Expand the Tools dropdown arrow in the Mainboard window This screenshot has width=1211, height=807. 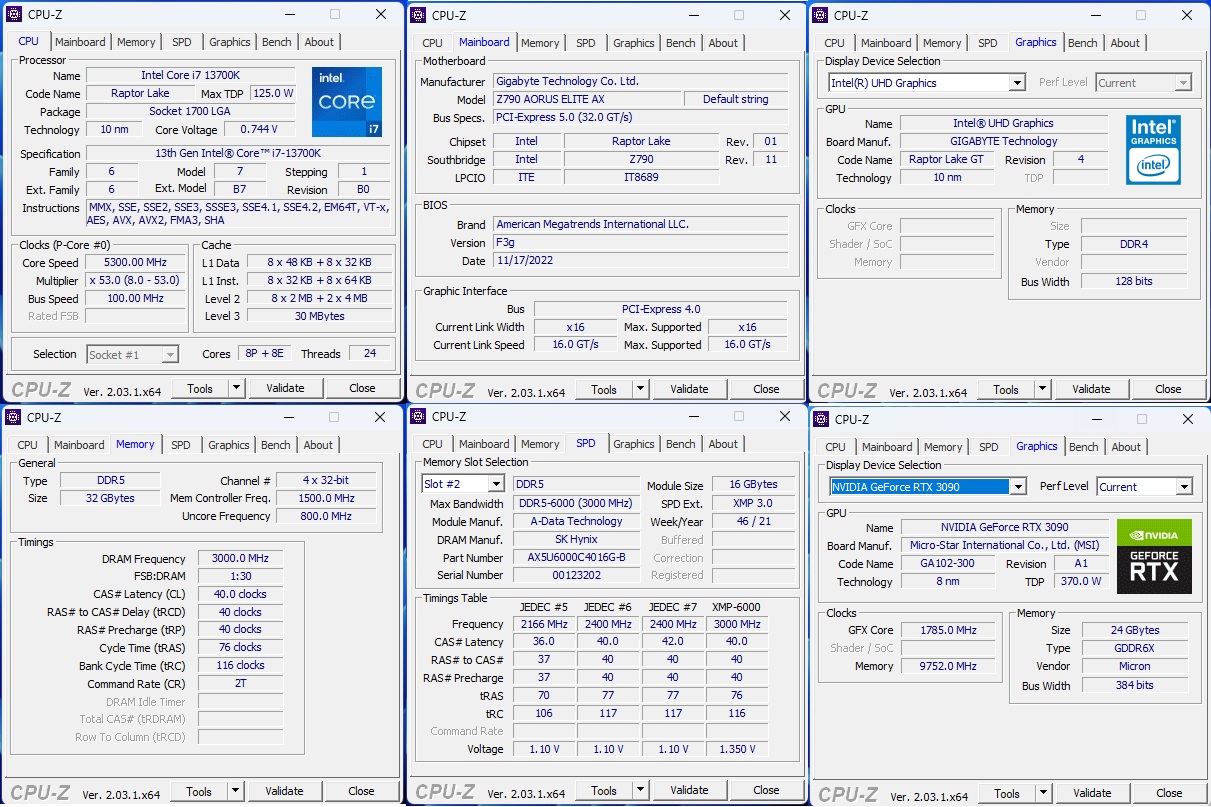click(x=641, y=389)
